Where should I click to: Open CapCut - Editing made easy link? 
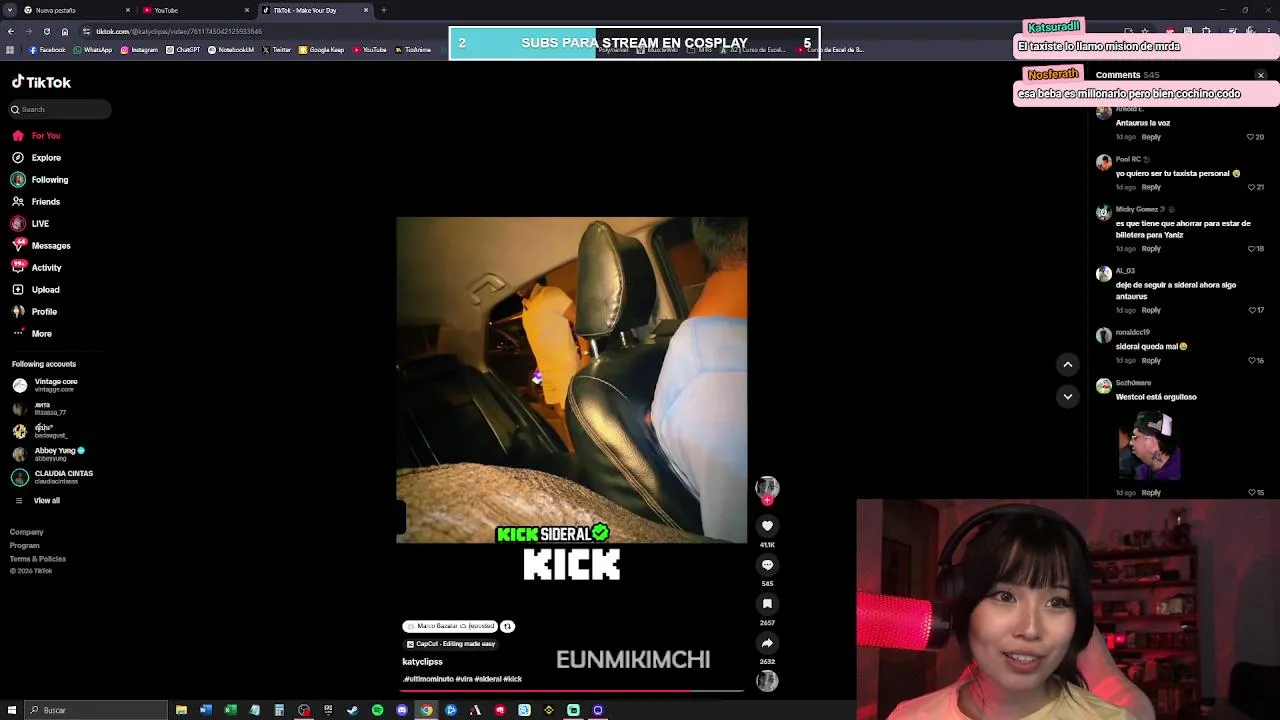coord(451,644)
